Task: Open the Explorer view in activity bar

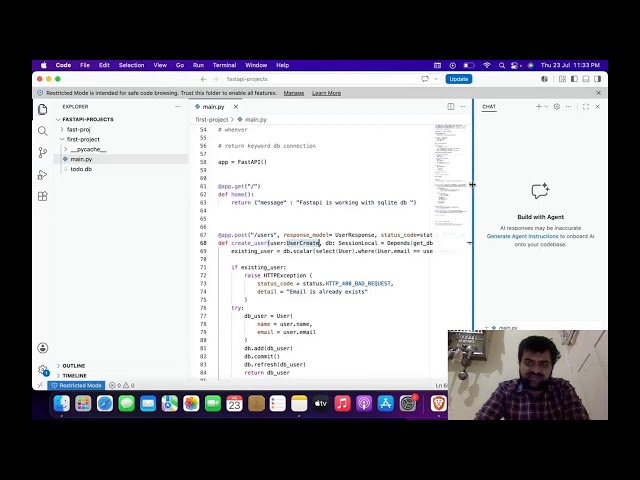Action: point(42,109)
